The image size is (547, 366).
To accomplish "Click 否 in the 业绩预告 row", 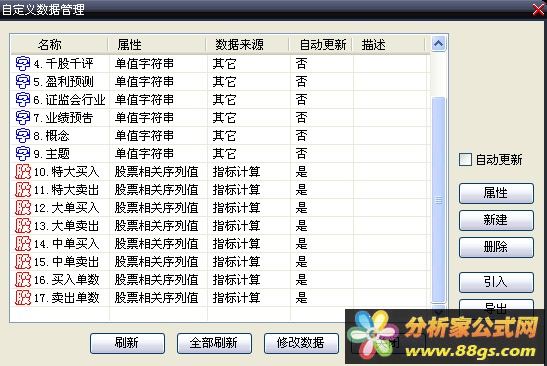I will pos(301,118).
